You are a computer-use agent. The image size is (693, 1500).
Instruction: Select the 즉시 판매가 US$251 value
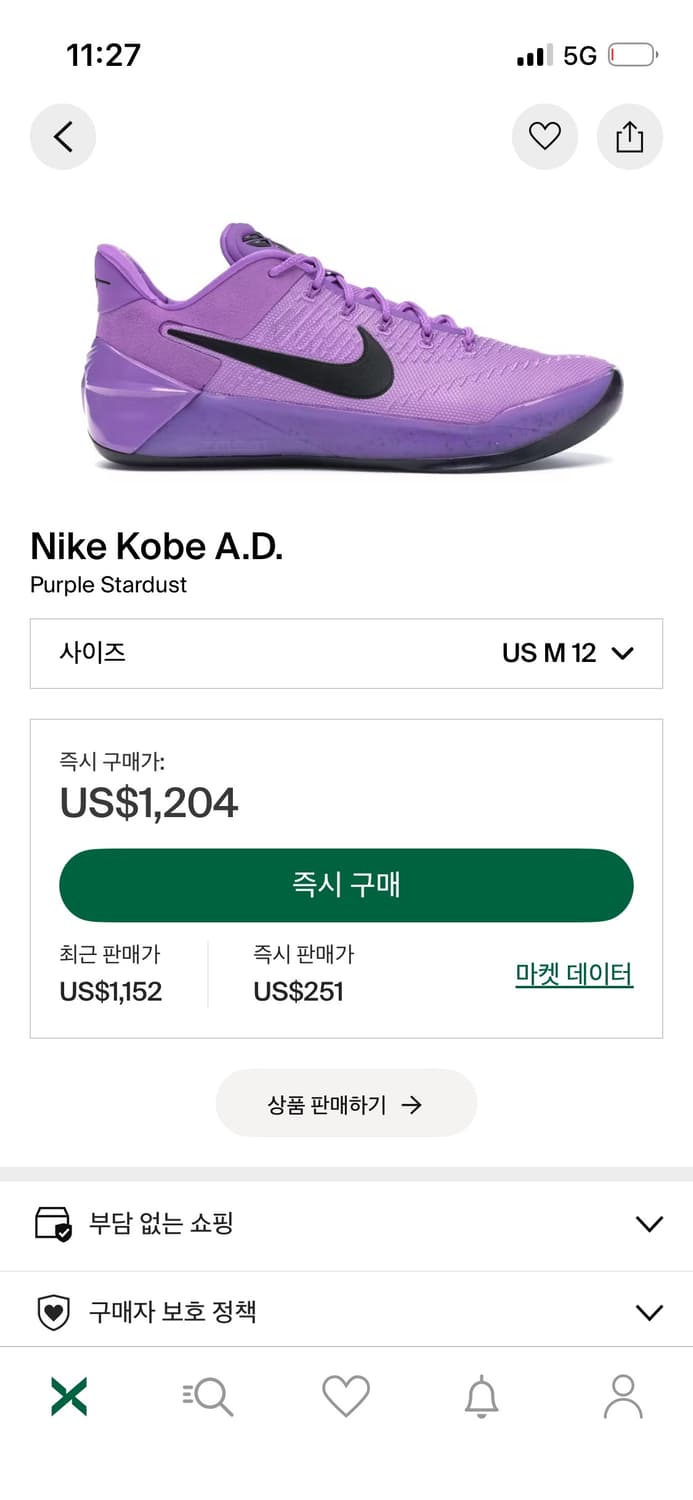coord(297,994)
